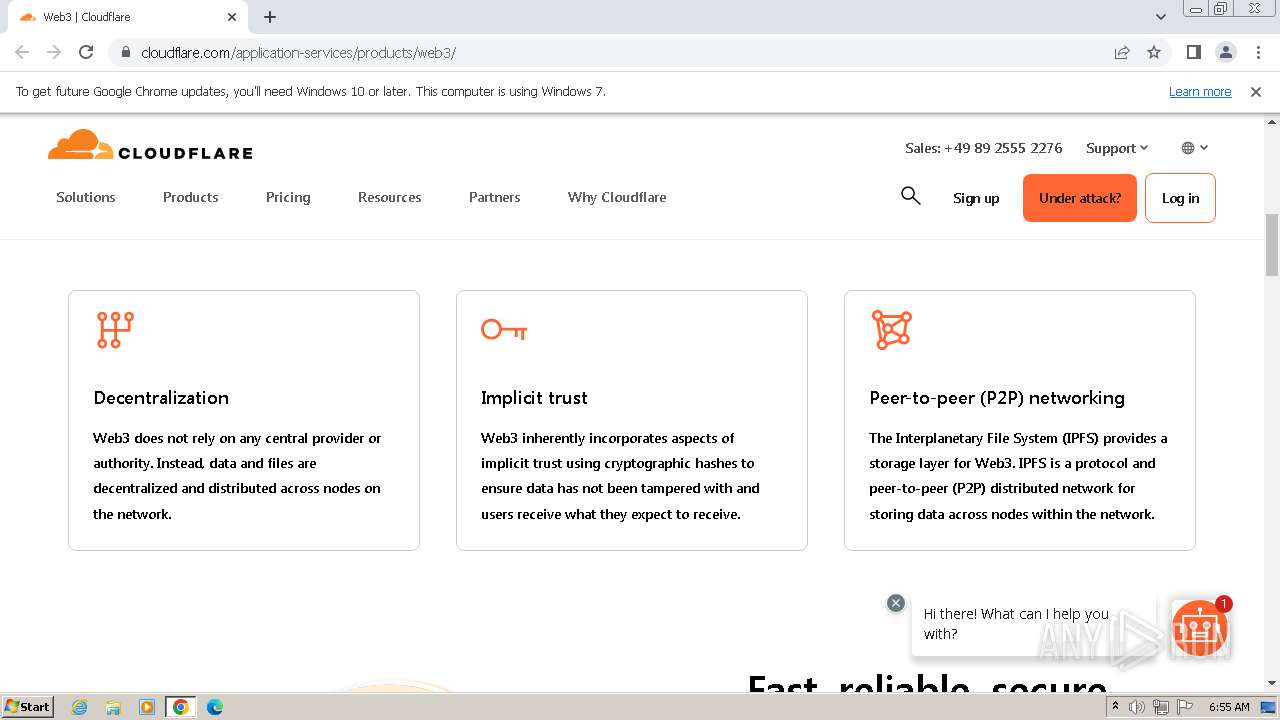Go forward in browser history
1280x720 pixels.
(54, 52)
